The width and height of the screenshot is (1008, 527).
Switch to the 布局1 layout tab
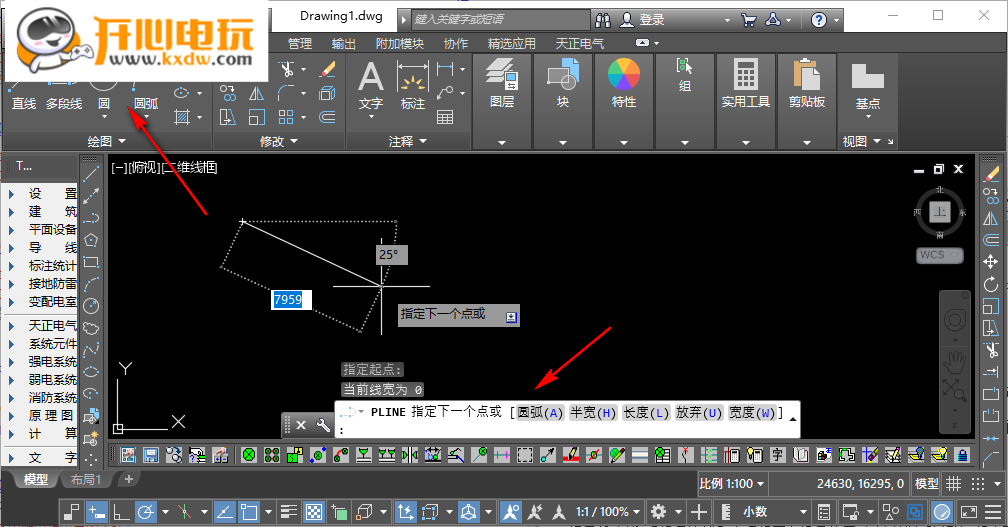pyautogui.click(x=88, y=480)
